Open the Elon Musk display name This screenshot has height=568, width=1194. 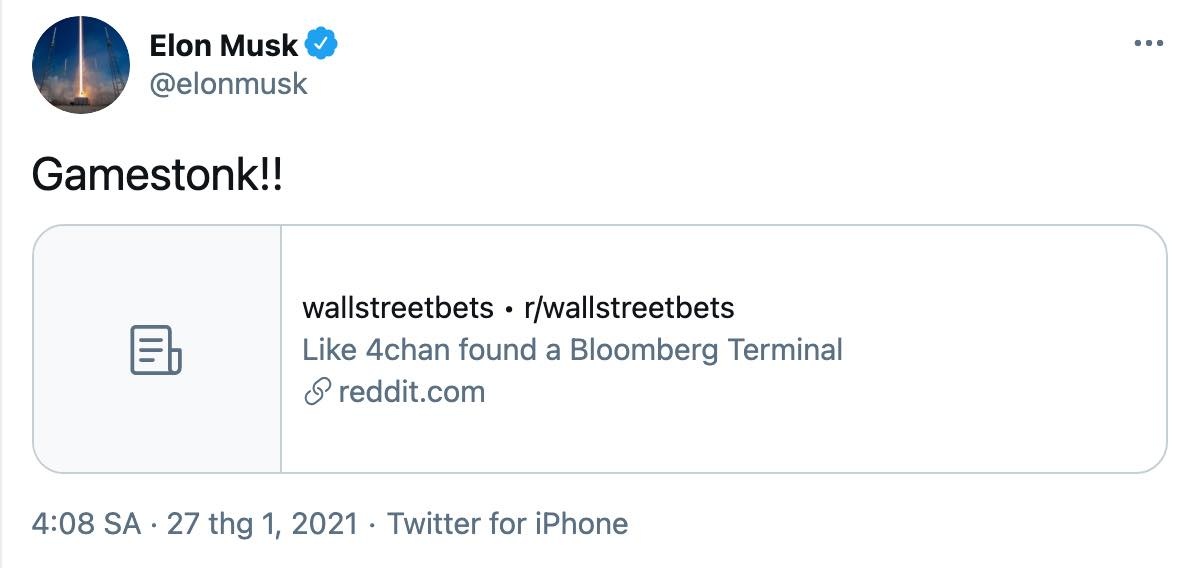coord(223,45)
